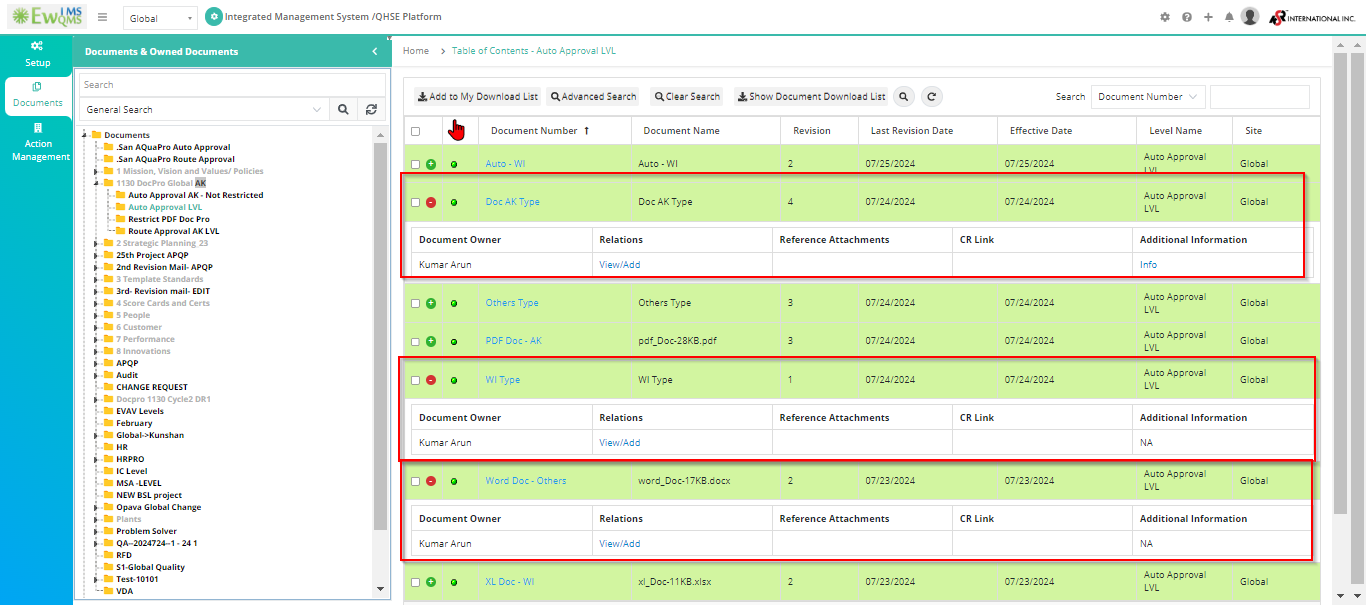Expand the Auto - WI row with the green plus
Image resolution: width=1366 pixels, height=605 pixels.
(431, 164)
